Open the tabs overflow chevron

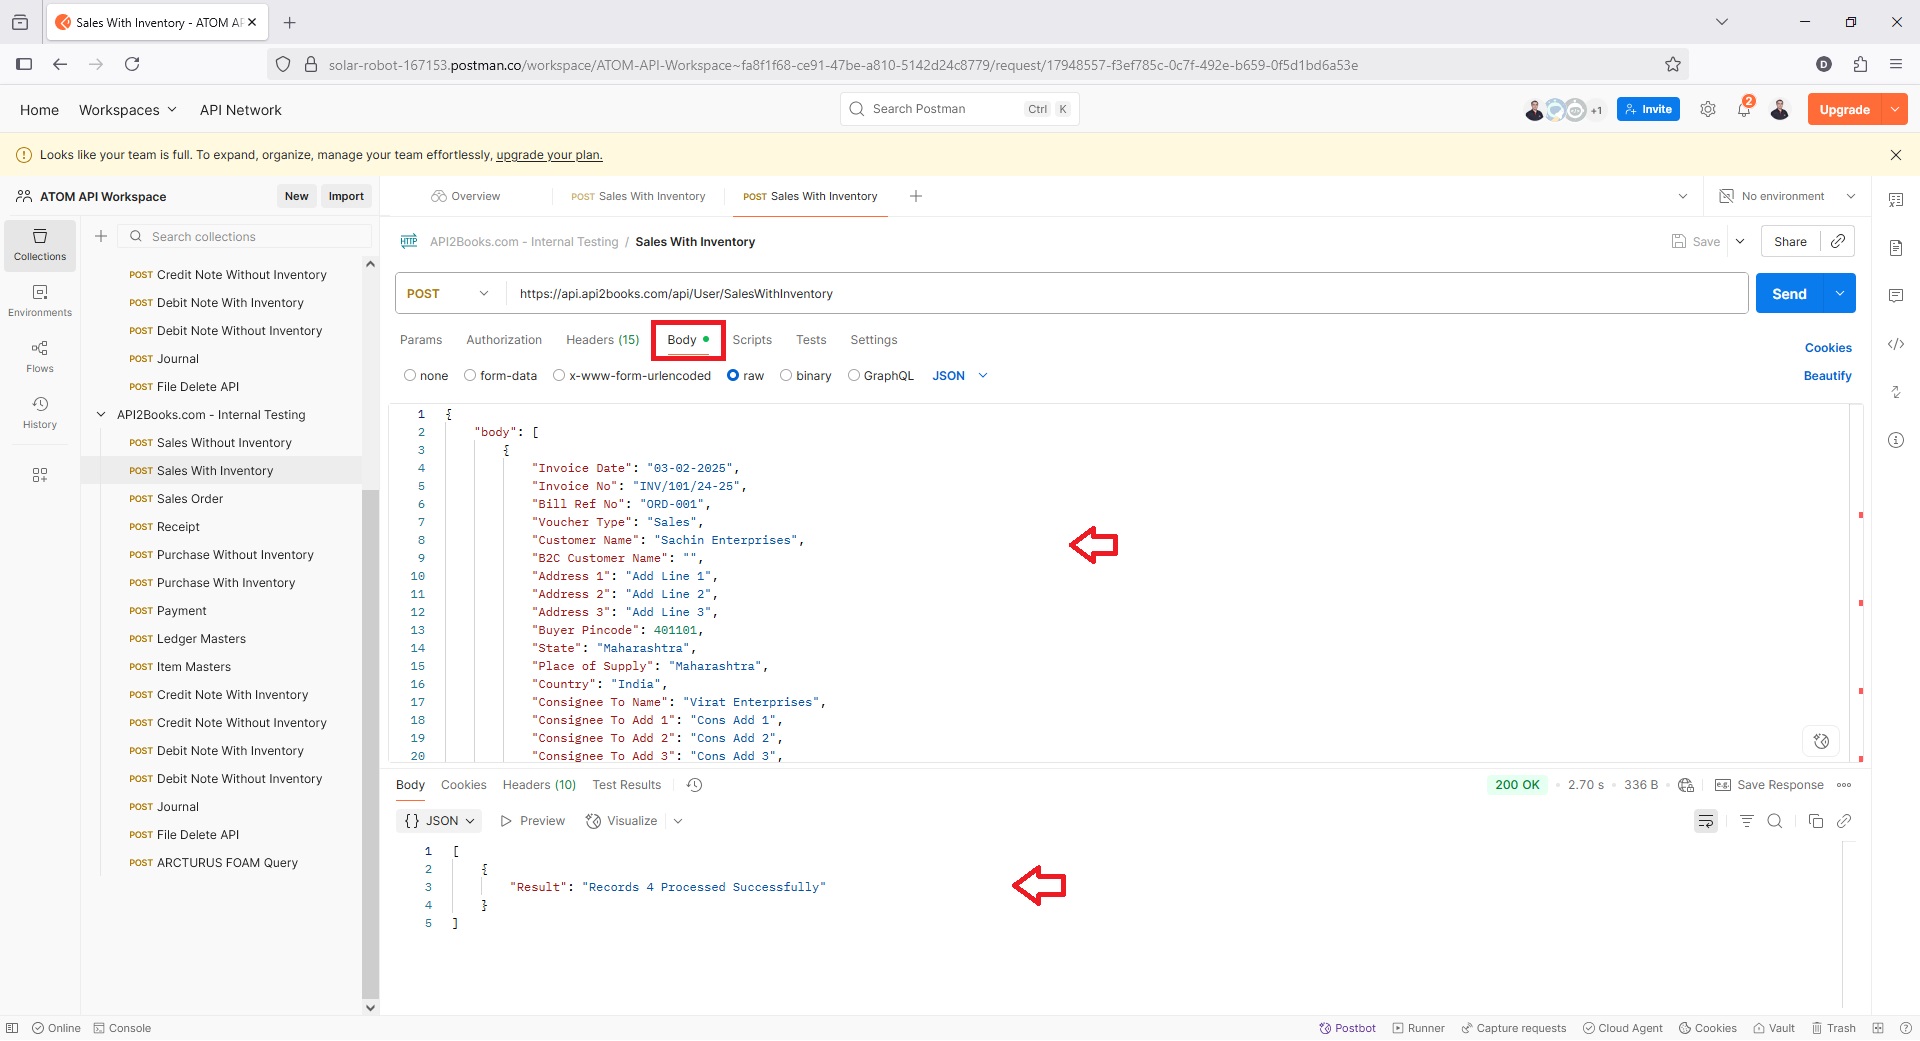click(1683, 196)
